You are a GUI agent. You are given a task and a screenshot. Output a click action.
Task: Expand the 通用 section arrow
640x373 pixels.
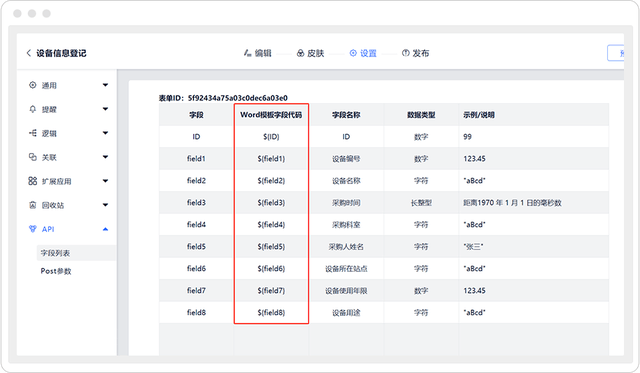pyautogui.click(x=105, y=85)
